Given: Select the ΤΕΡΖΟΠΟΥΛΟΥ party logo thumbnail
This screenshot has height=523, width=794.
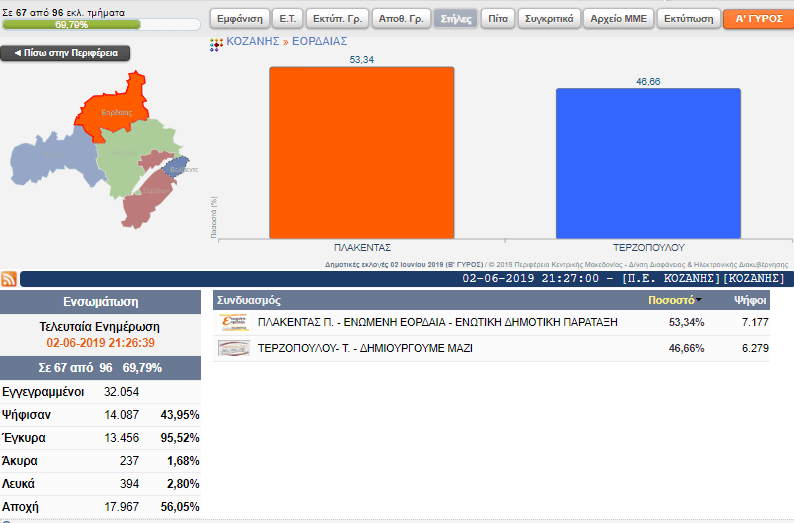Looking at the screenshot, I should tap(234, 348).
